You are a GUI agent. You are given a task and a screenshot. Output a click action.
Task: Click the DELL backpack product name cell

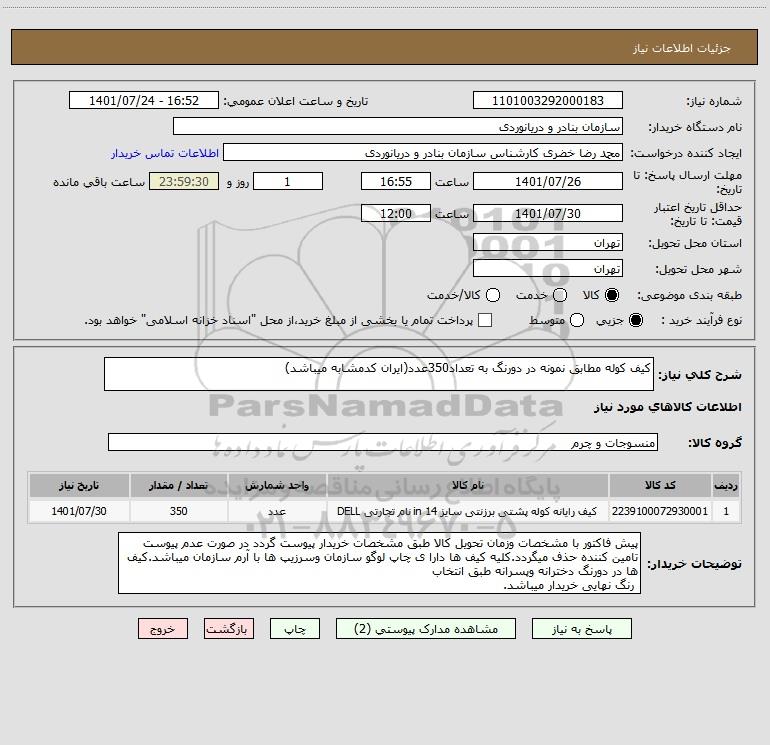pyautogui.click(x=468, y=511)
